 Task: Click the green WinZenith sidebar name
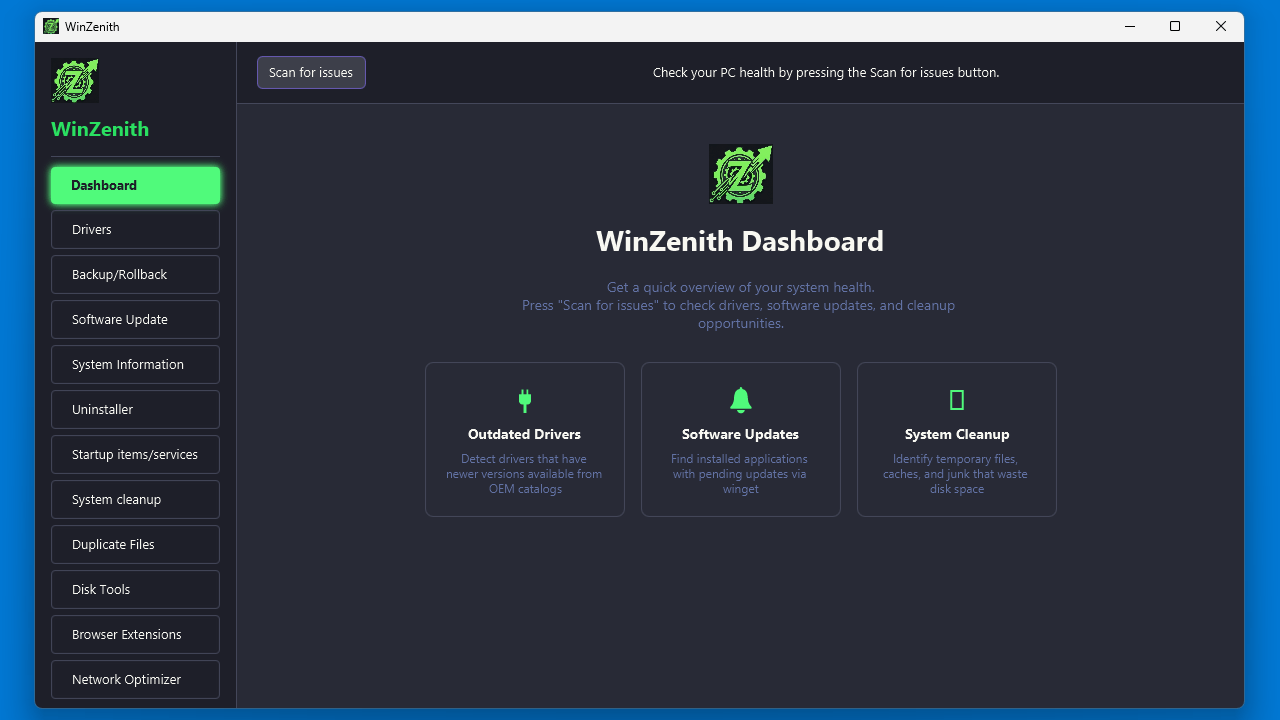pyautogui.click(x=100, y=129)
